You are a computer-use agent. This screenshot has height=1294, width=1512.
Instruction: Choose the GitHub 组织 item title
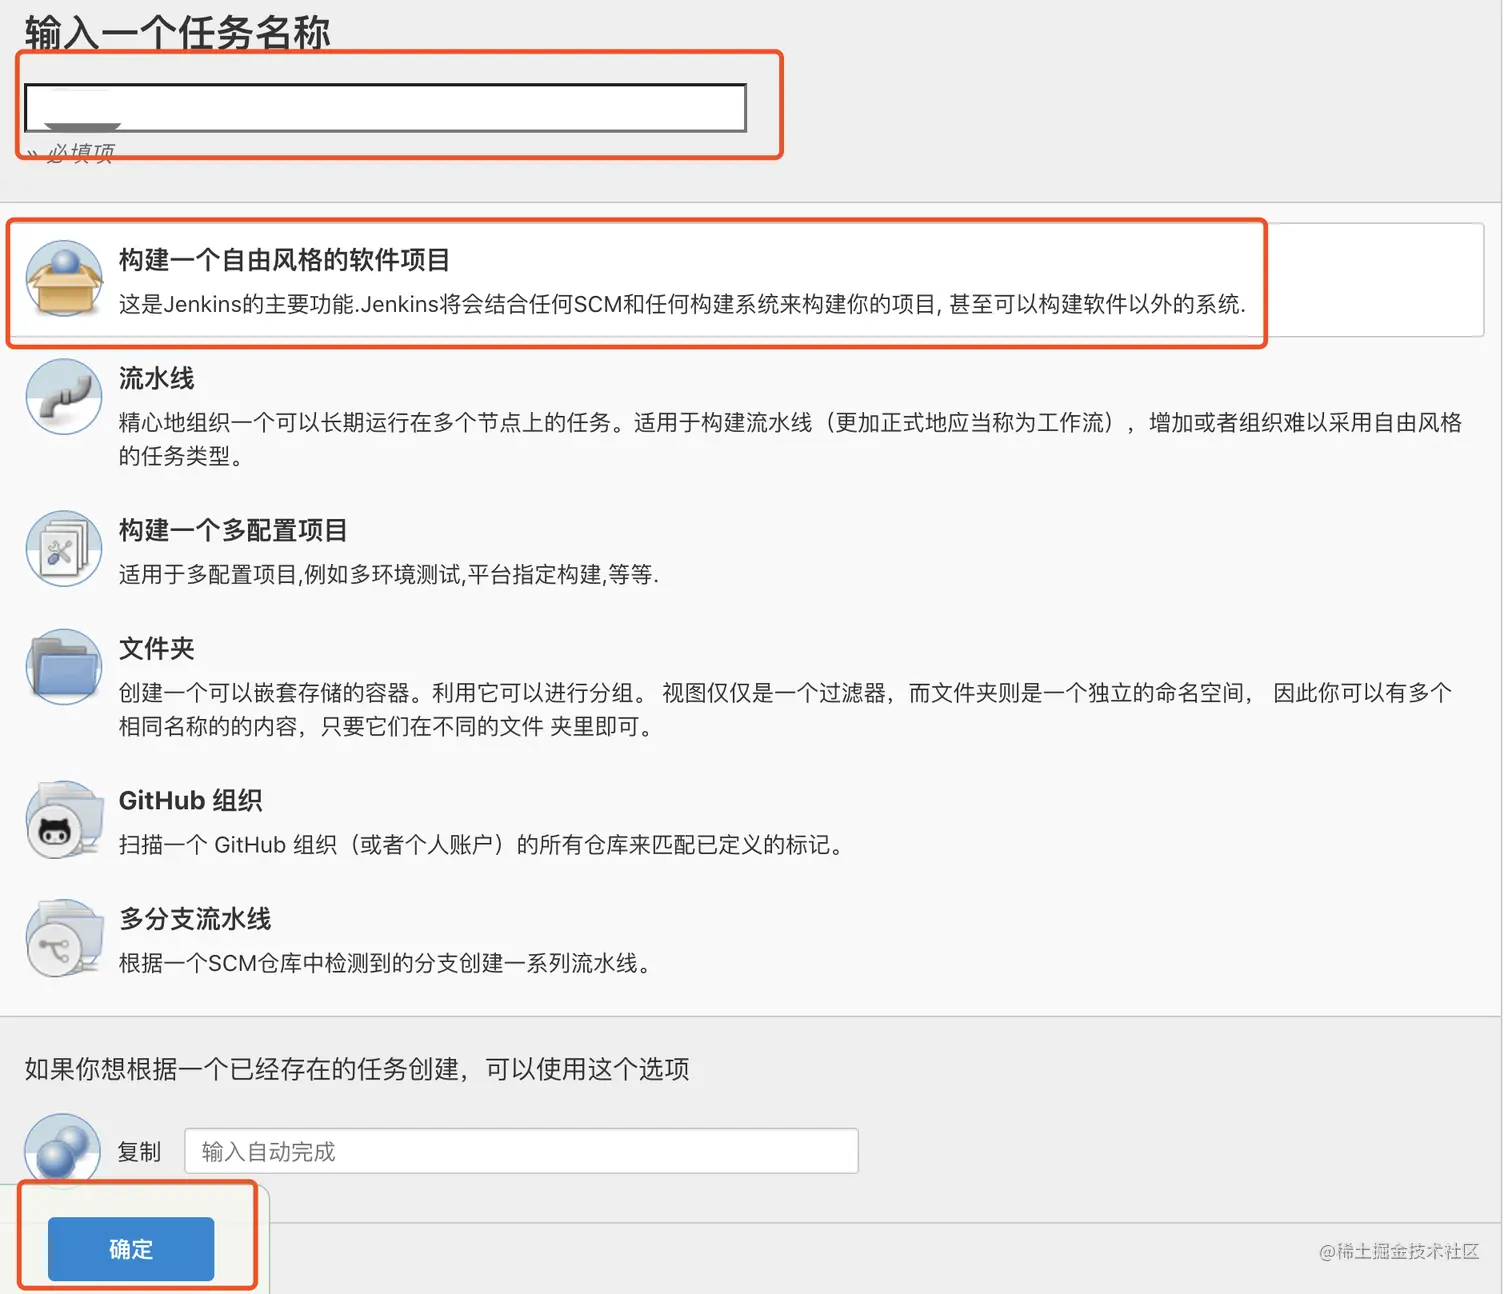[x=190, y=801]
